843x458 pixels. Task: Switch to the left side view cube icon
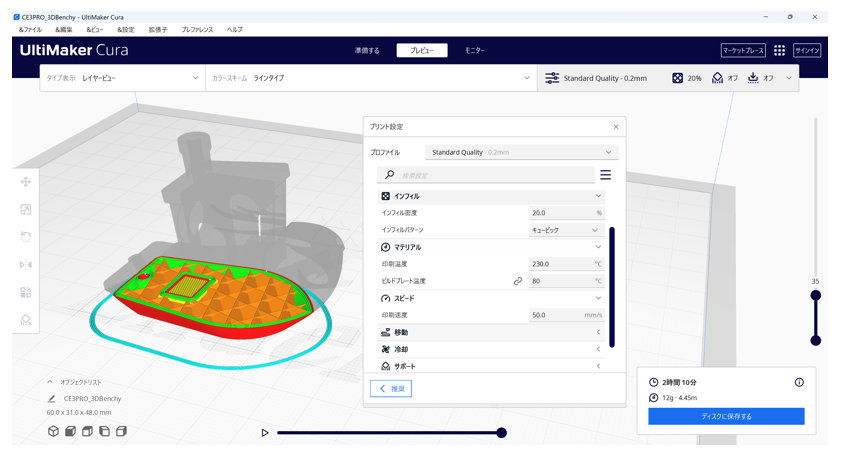point(104,431)
